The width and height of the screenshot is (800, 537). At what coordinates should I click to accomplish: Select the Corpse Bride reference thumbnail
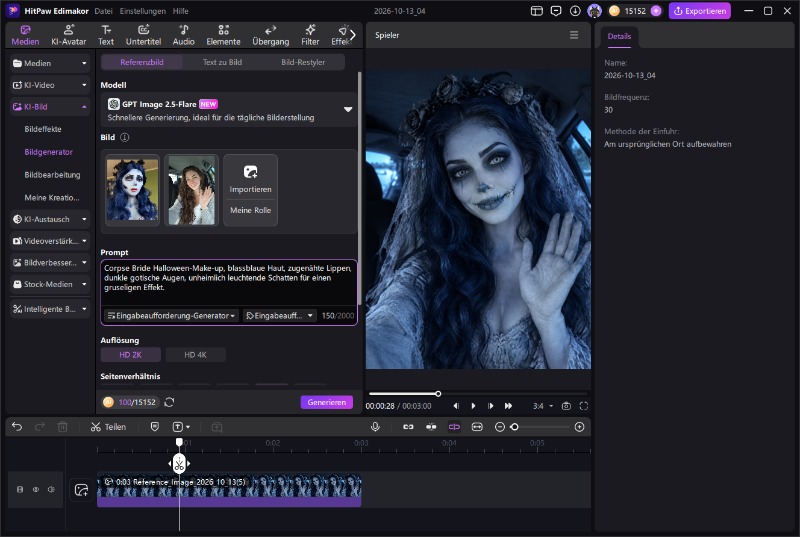tap(132, 190)
